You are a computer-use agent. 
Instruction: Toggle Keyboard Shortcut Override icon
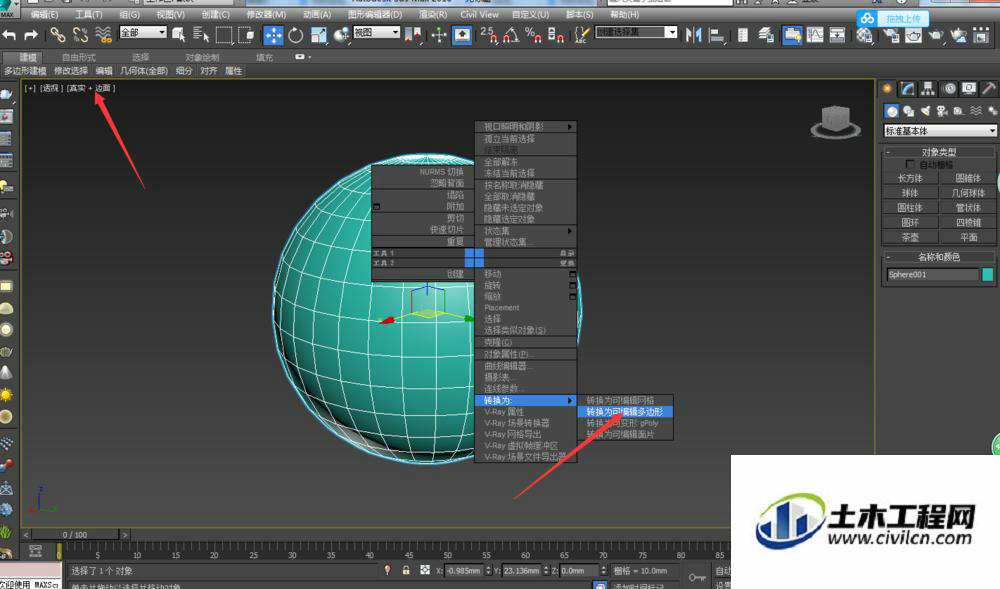click(462, 35)
